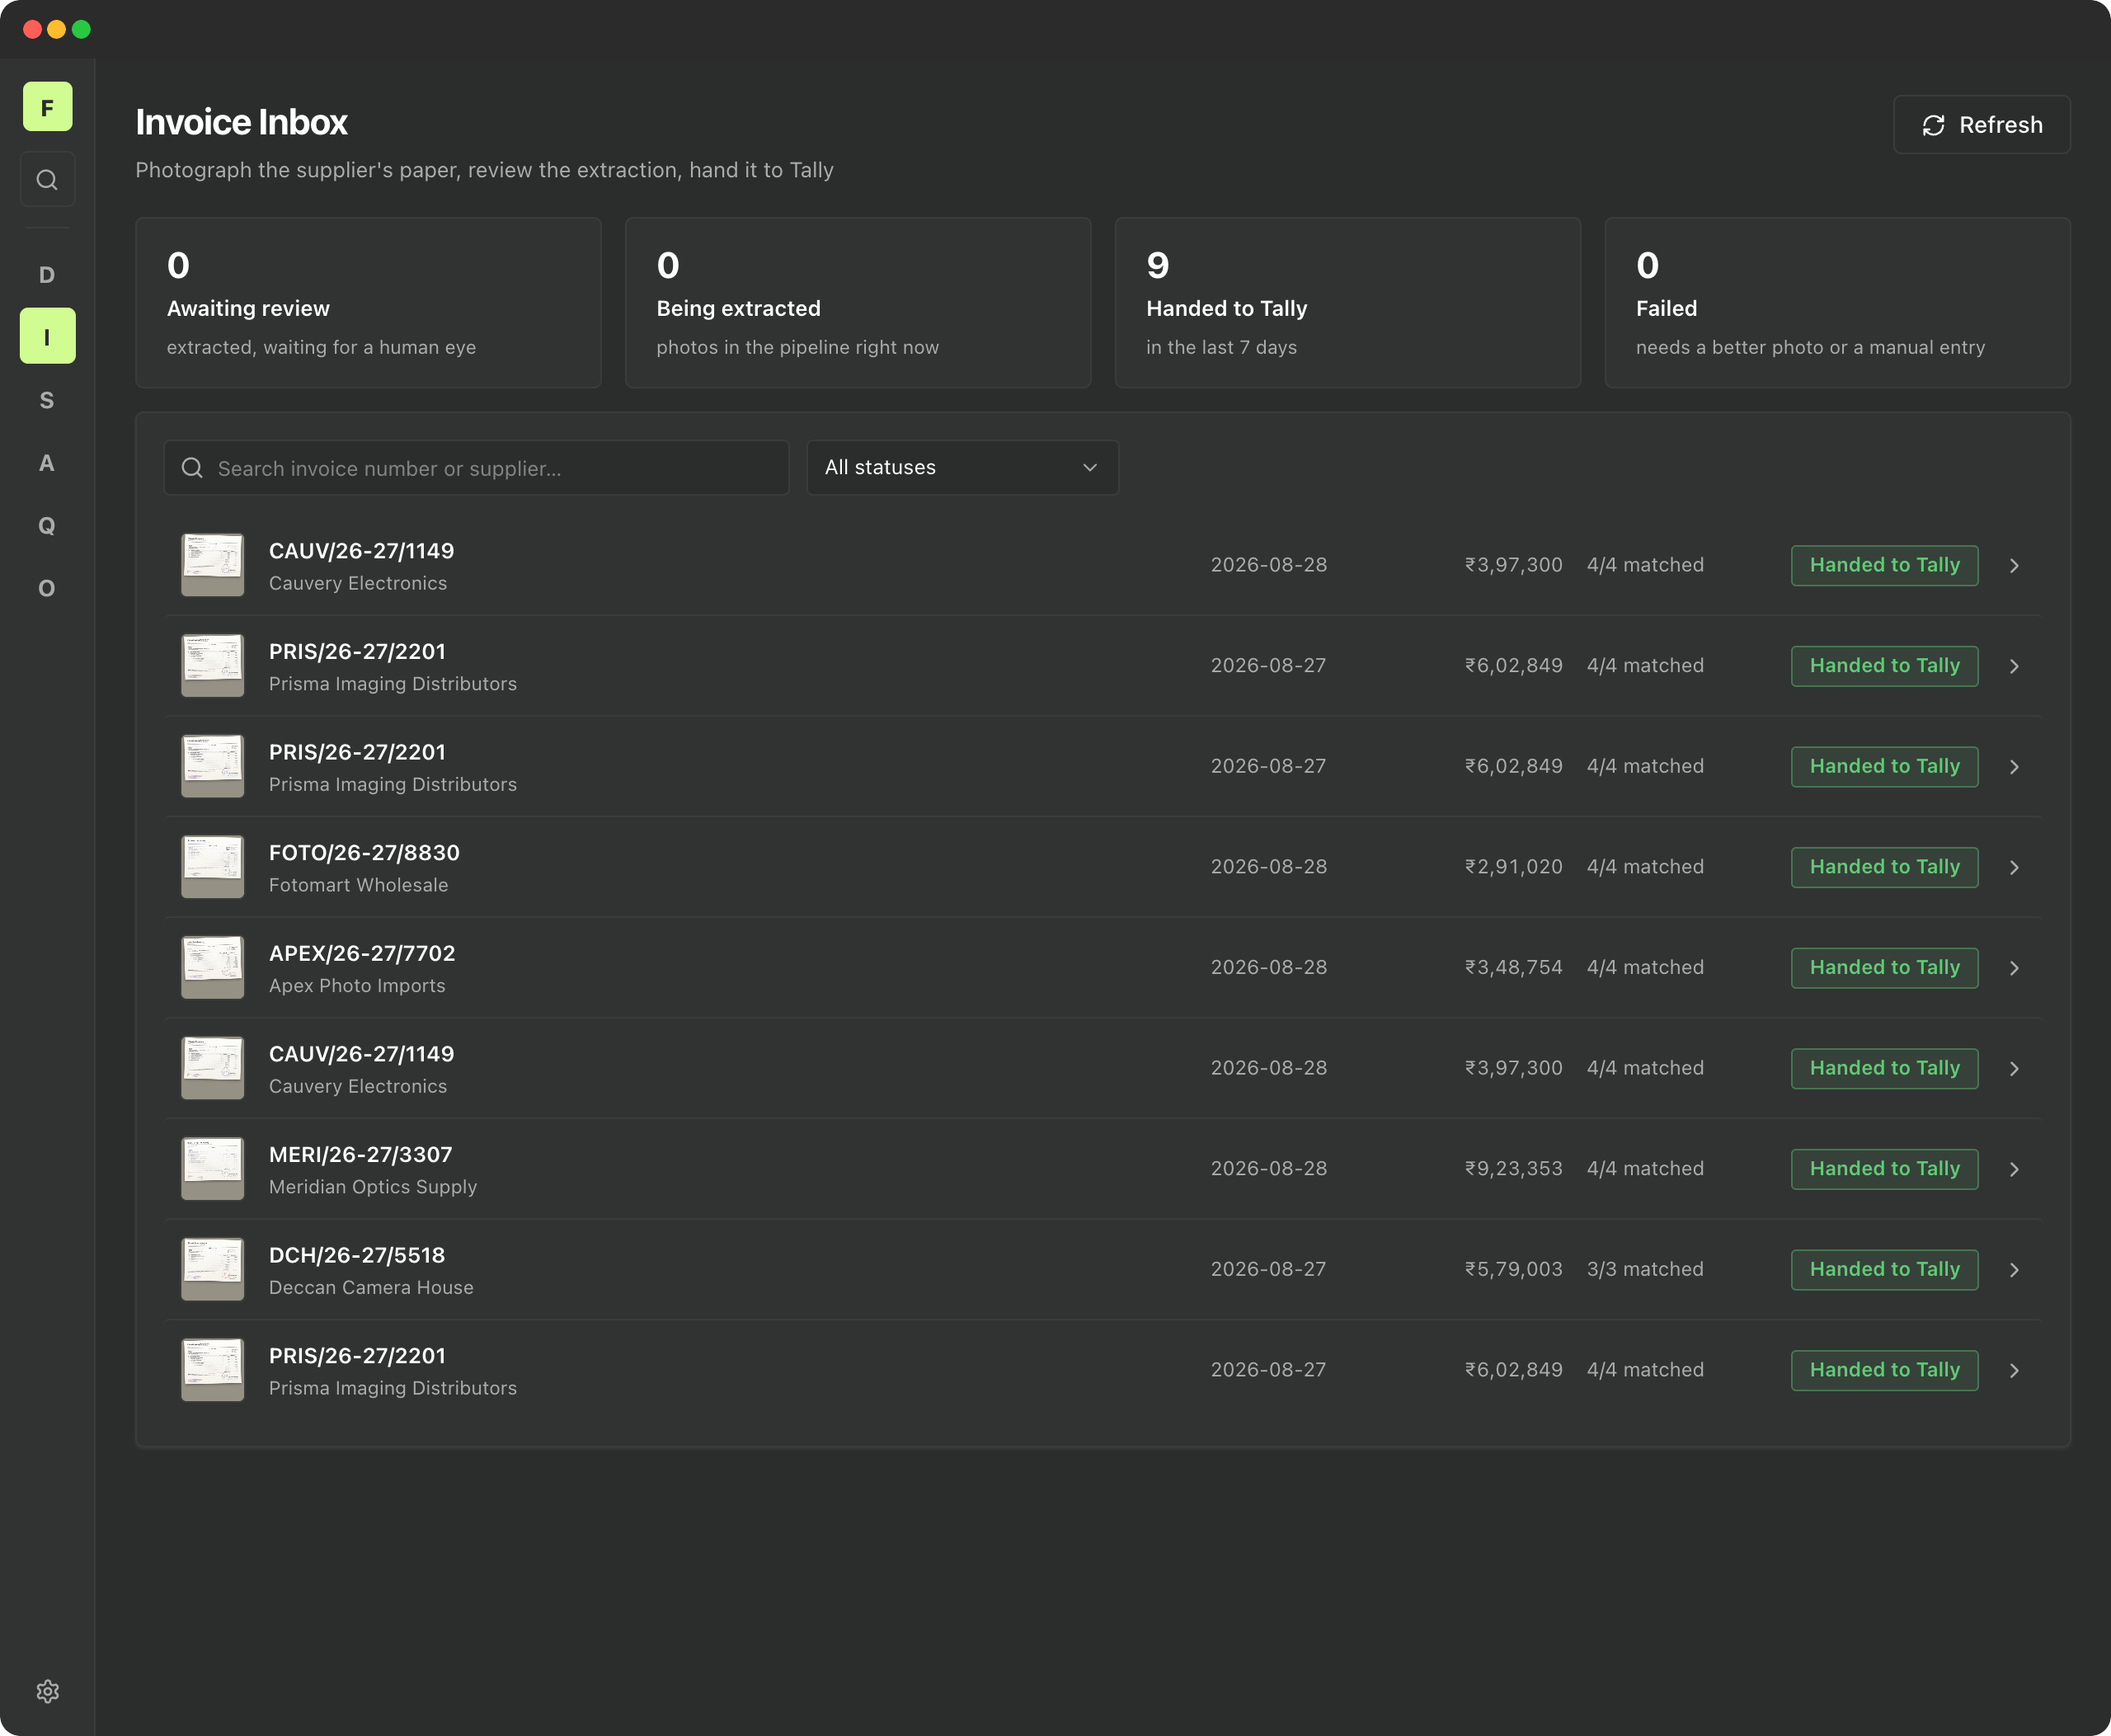Open invoice FOTO/26-27/8830

click(1103, 867)
